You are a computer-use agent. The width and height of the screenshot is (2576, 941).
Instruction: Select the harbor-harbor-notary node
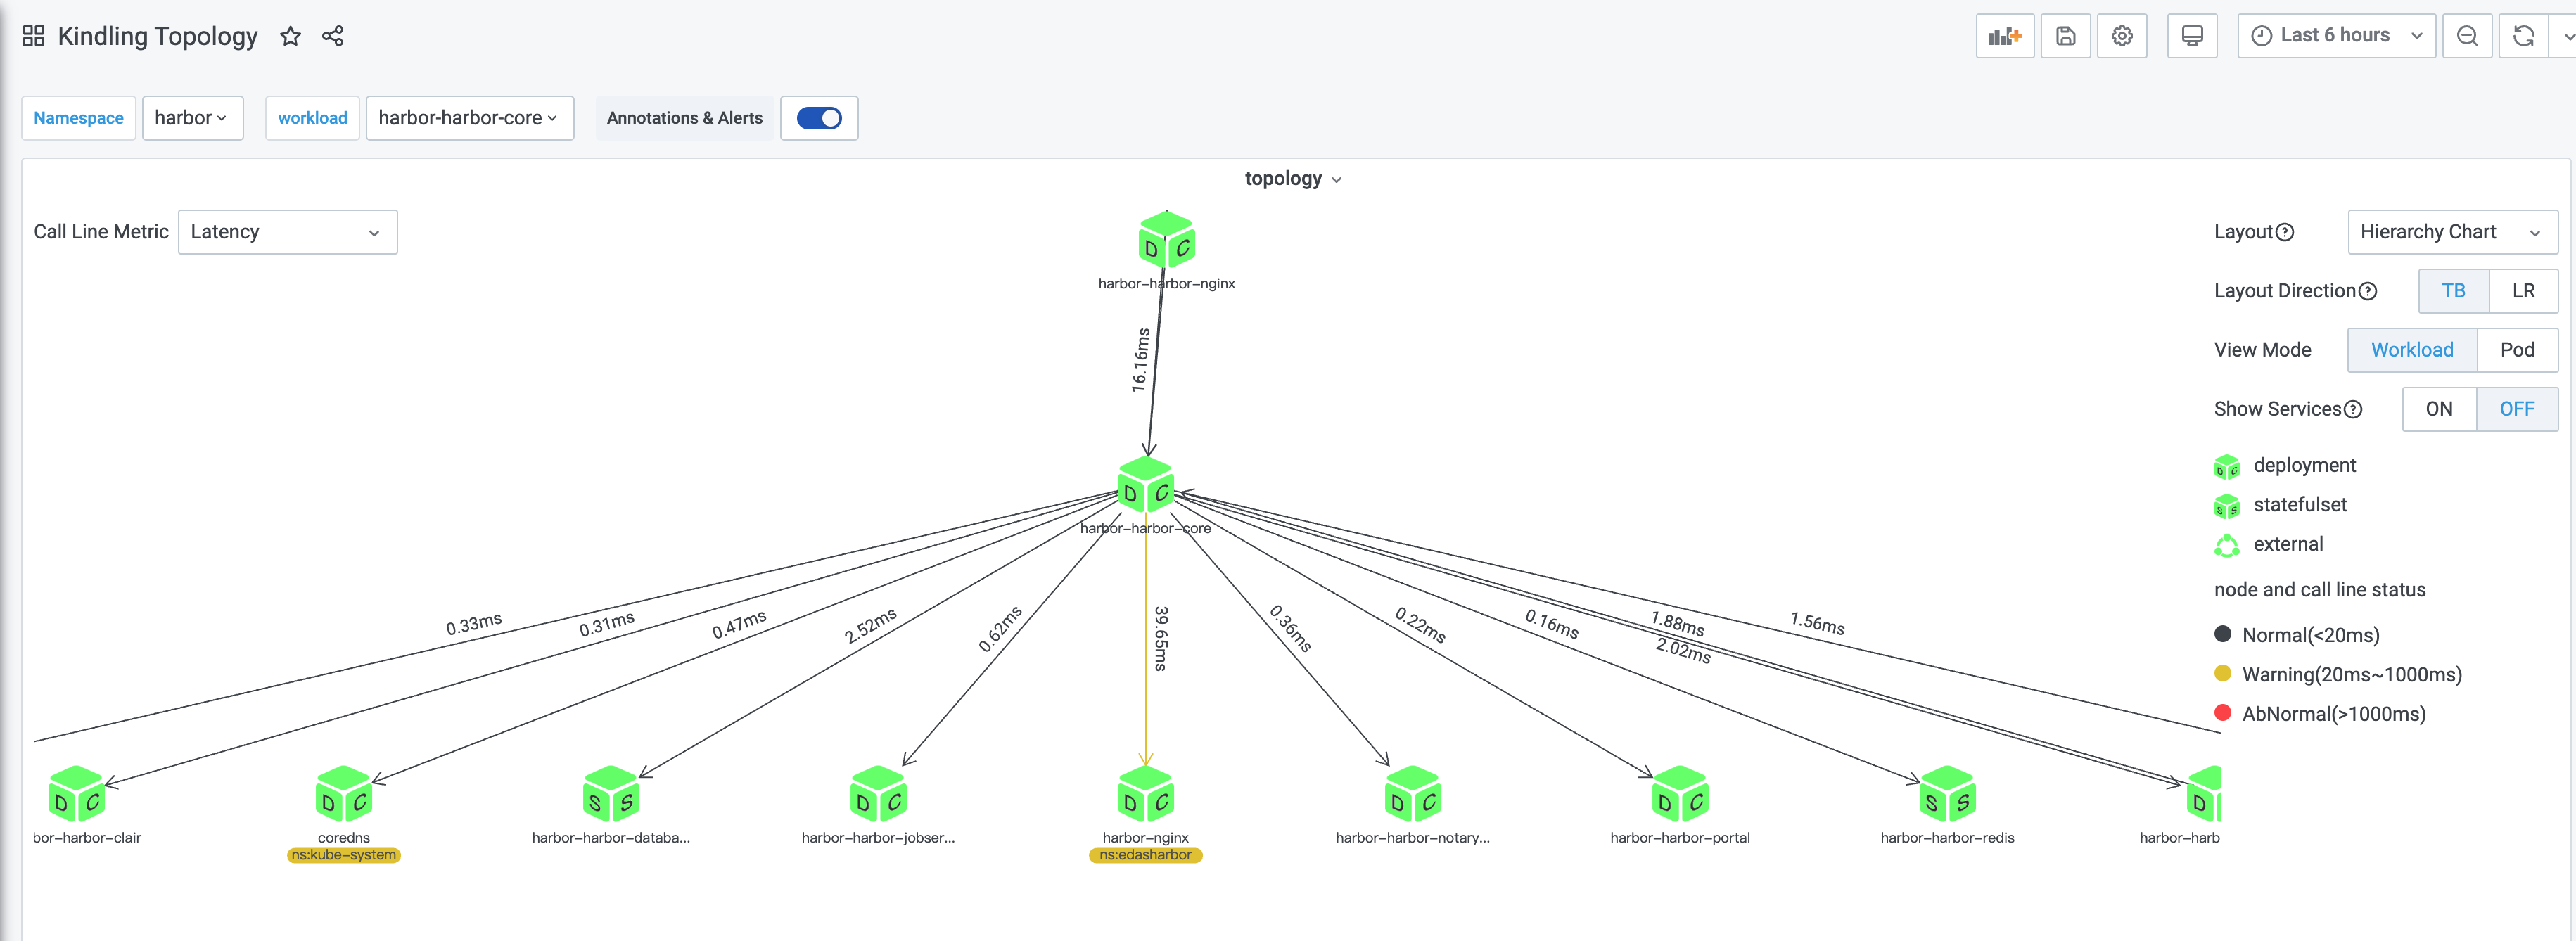(x=1413, y=794)
